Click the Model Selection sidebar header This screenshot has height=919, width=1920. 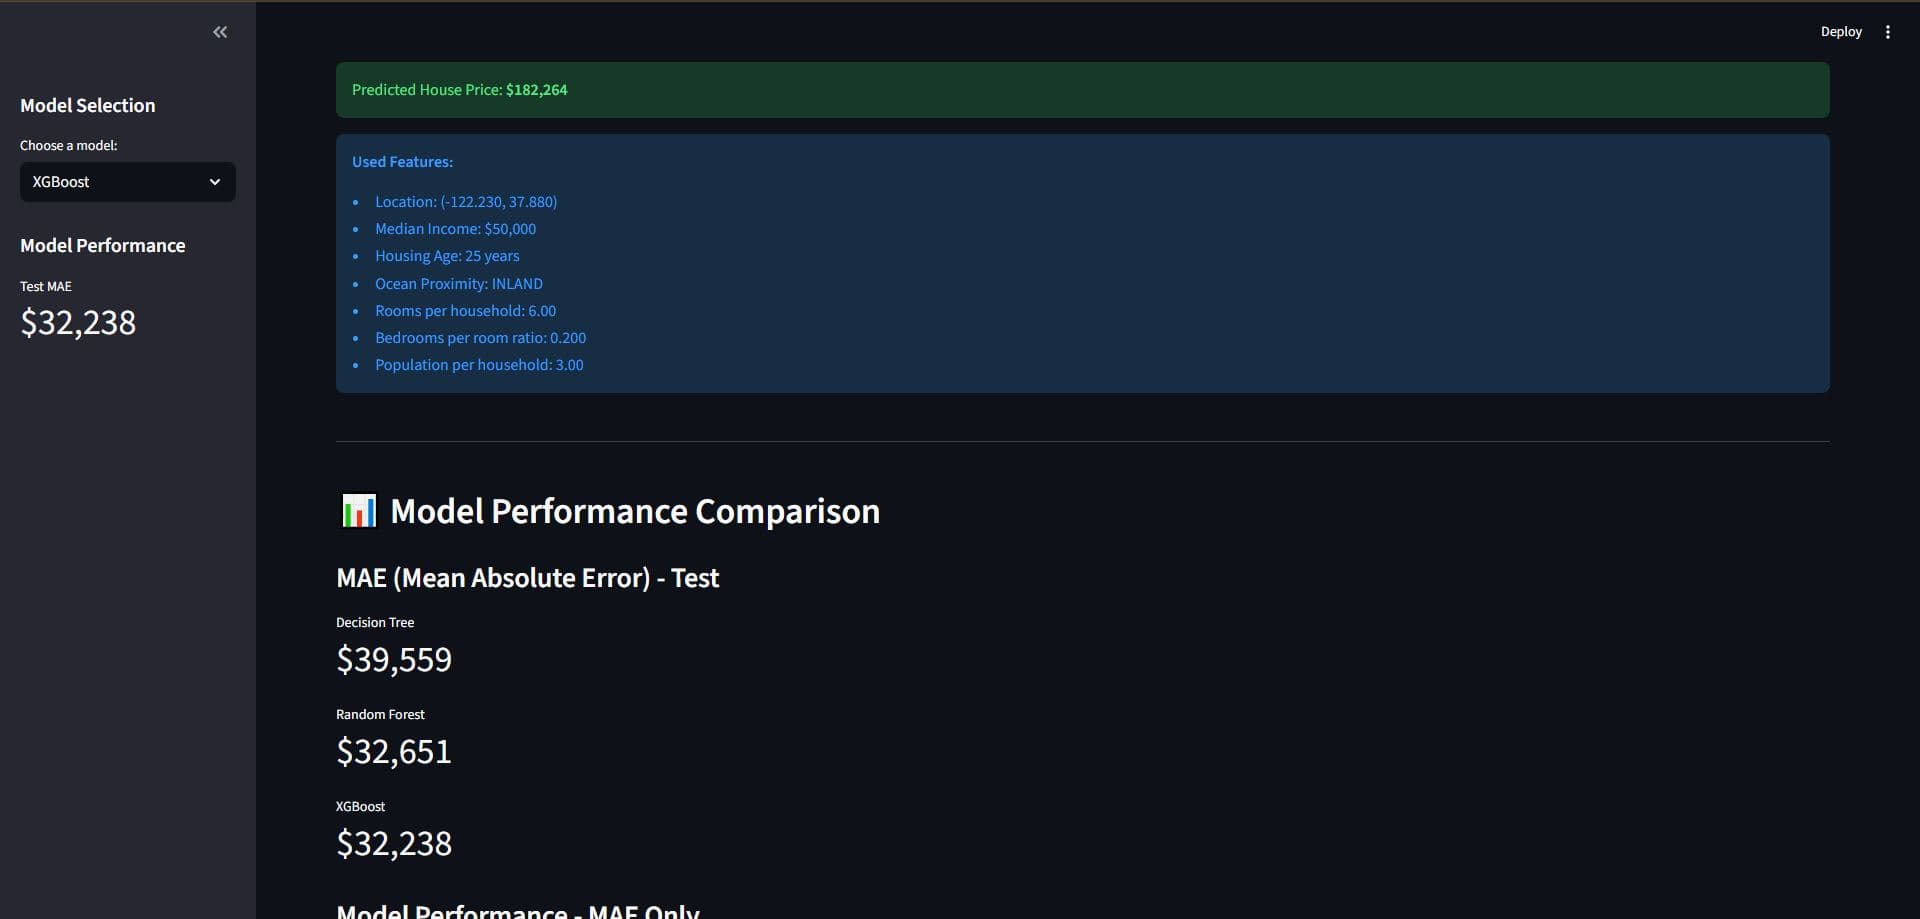click(x=87, y=105)
